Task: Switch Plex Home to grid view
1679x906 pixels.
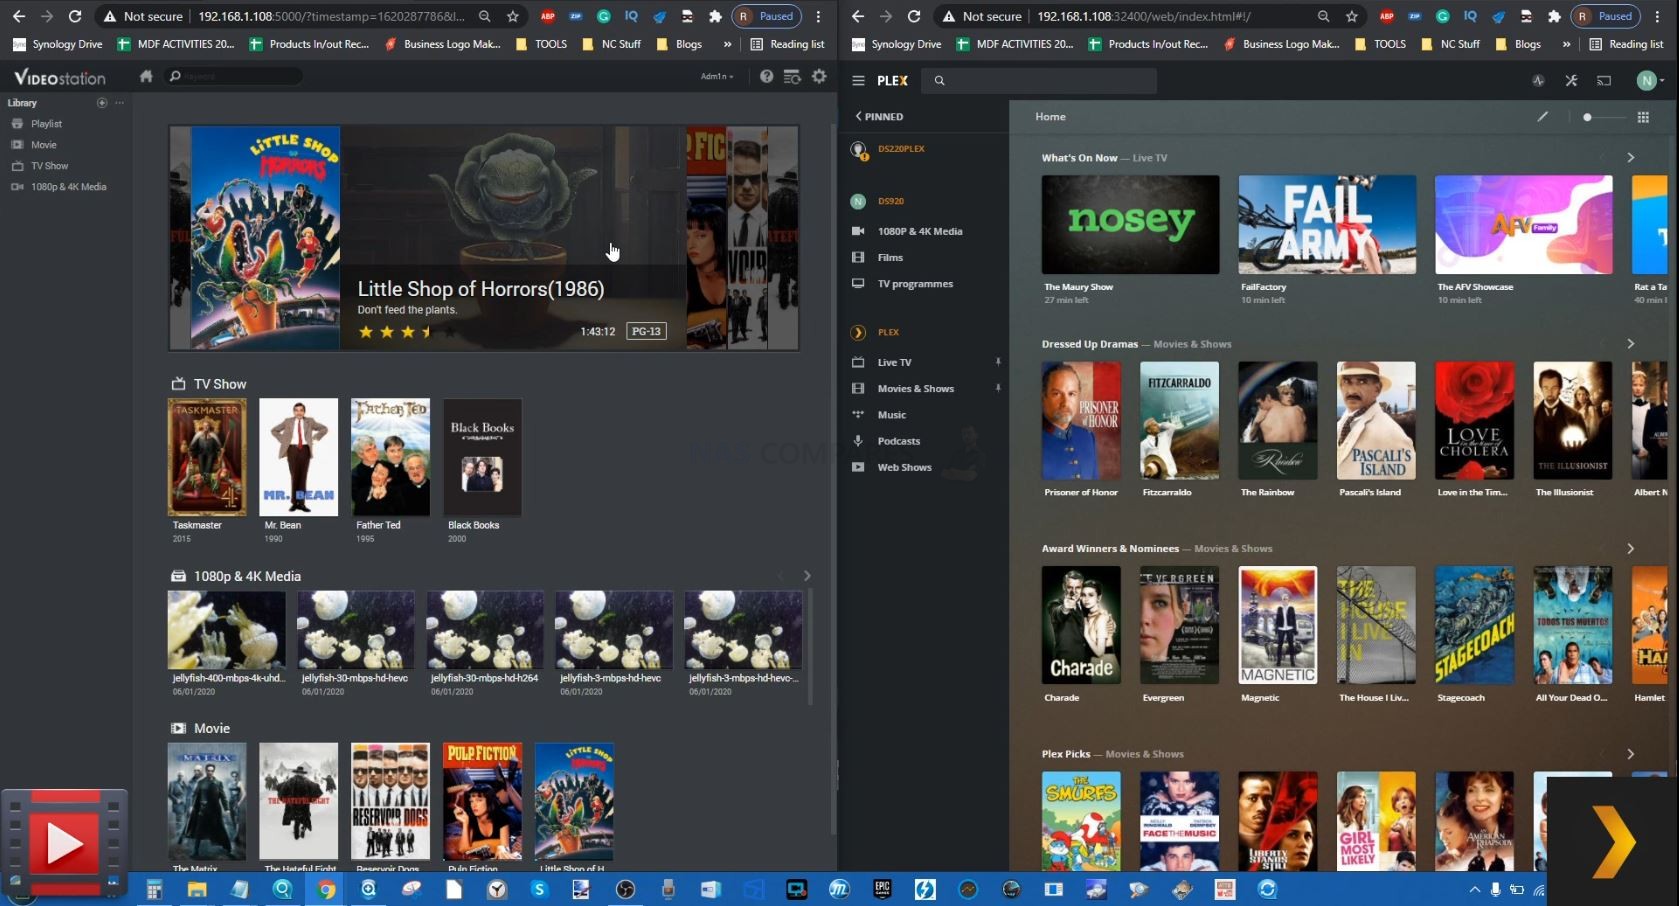Action: click(1643, 117)
